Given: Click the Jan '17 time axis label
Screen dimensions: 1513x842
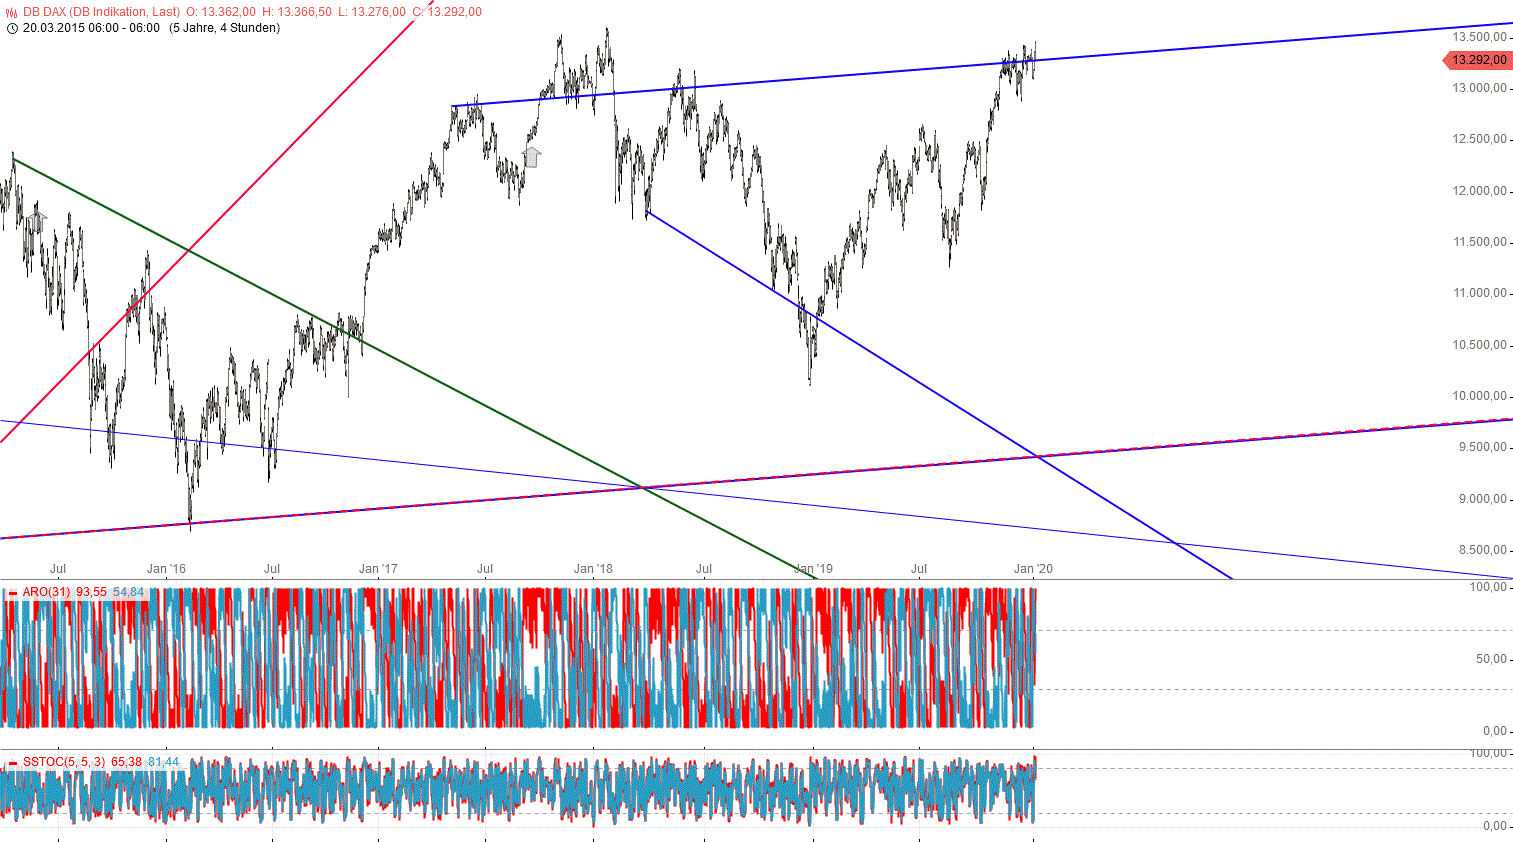Looking at the screenshot, I should tap(378, 569).
